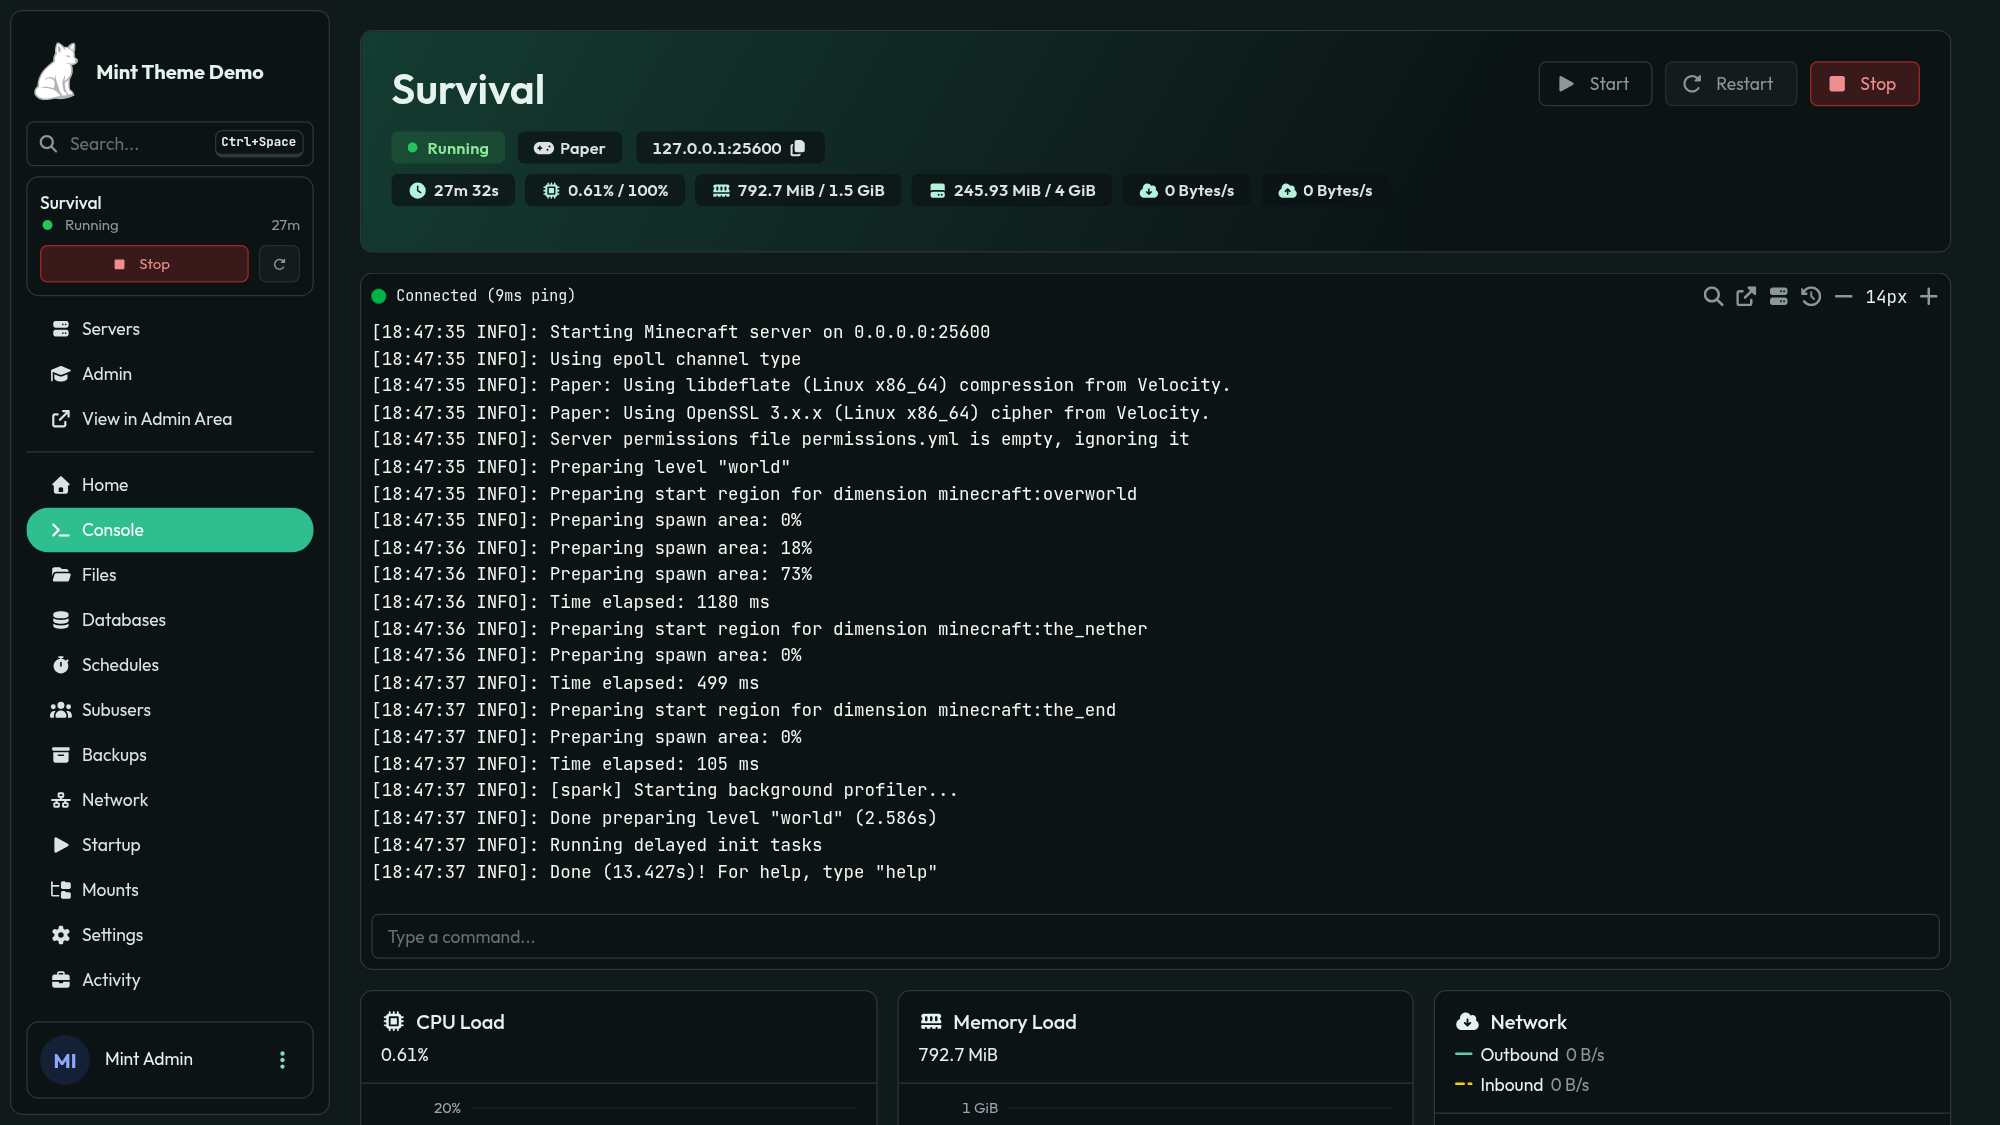Focus the sidebar Search field
This screenshot has height=1125, width=2000.
coord(169,144)
